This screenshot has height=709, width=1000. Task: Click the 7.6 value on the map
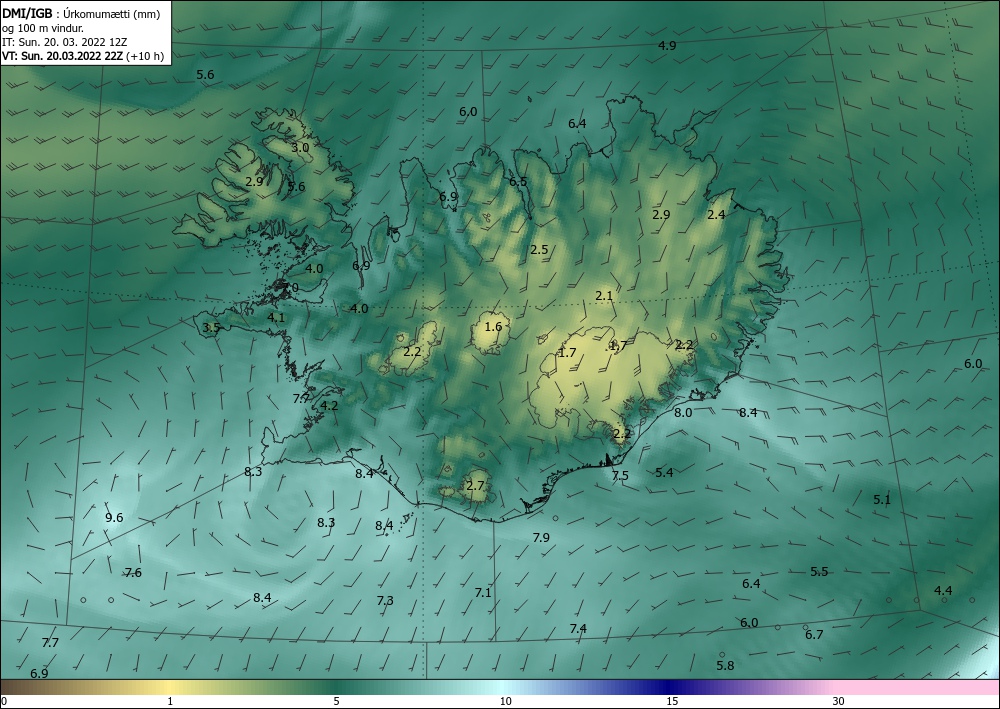coord(133,573)
